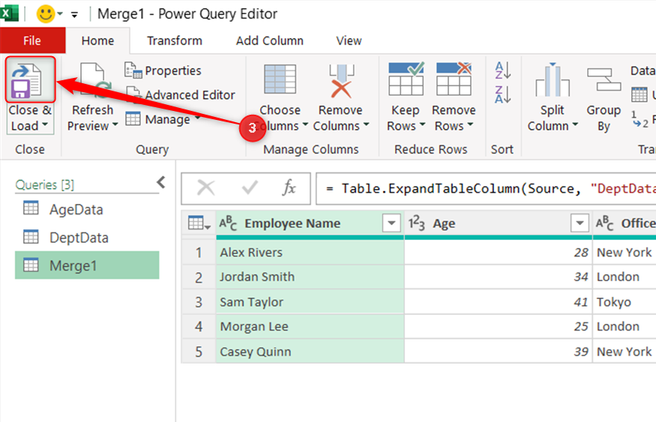The height and width of the screenshot is (422, 656).
Task: Select Office cell Tokyo
Action: (x=625, y=302)
